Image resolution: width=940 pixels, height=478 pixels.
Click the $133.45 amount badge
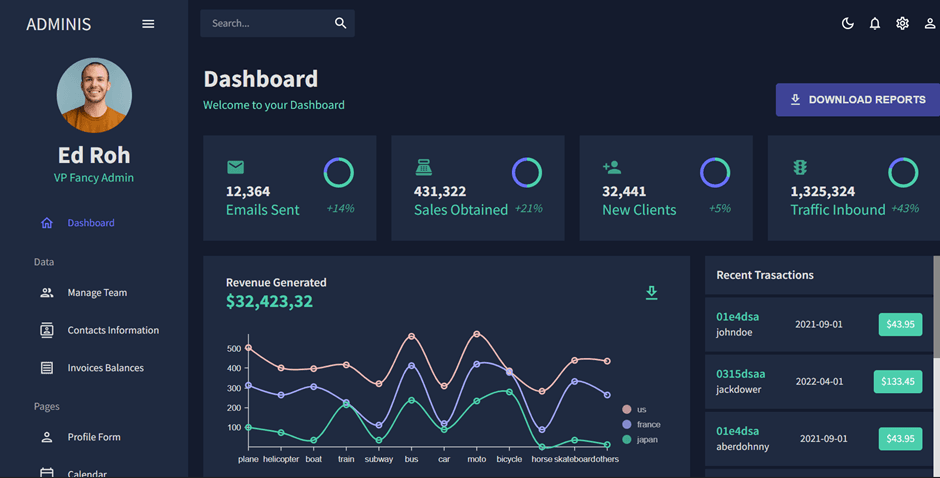897,381
